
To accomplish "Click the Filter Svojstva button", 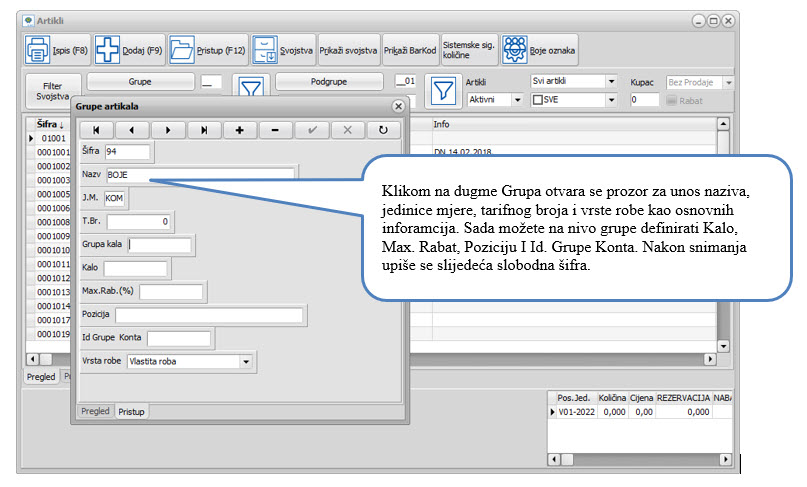I will [53, 91].
